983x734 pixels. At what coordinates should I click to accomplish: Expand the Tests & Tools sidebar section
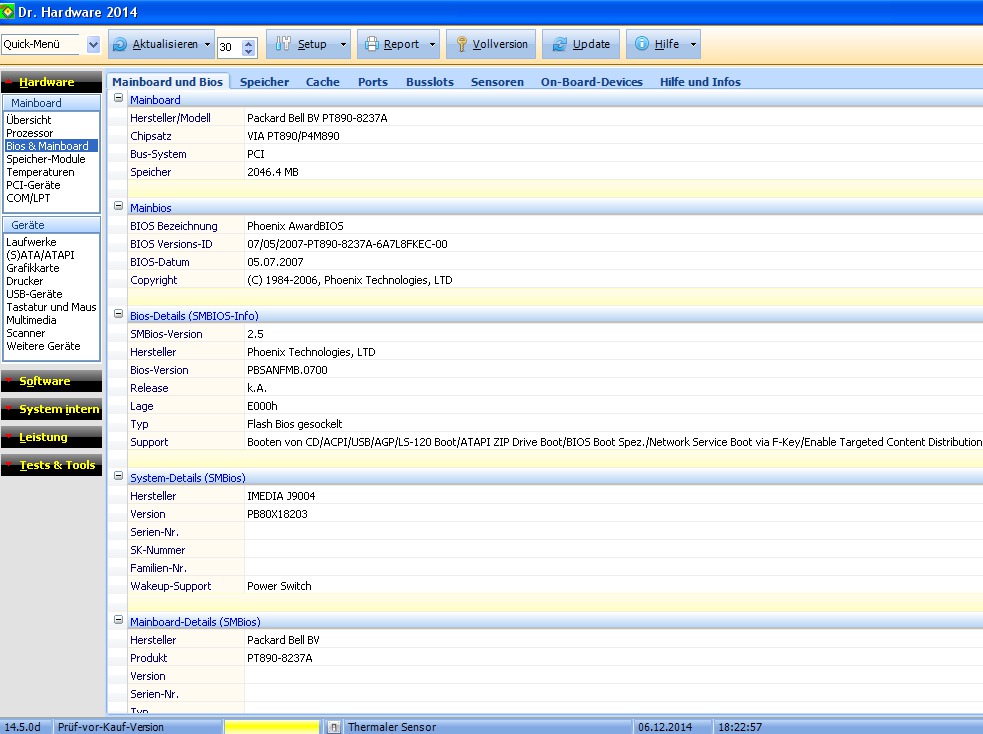tap(51, 465)
